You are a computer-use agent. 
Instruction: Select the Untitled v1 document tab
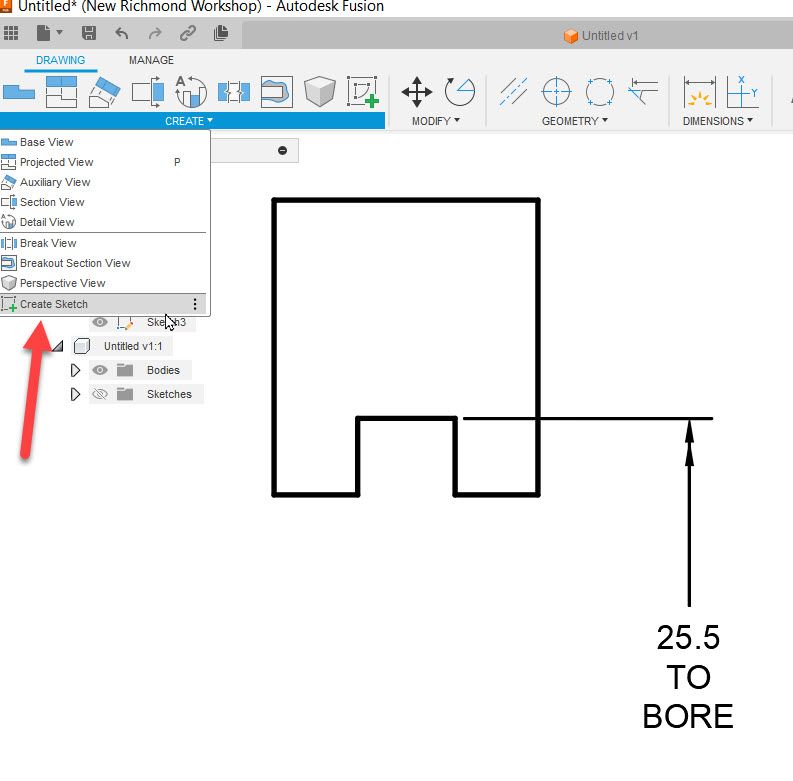coord(601,36)
